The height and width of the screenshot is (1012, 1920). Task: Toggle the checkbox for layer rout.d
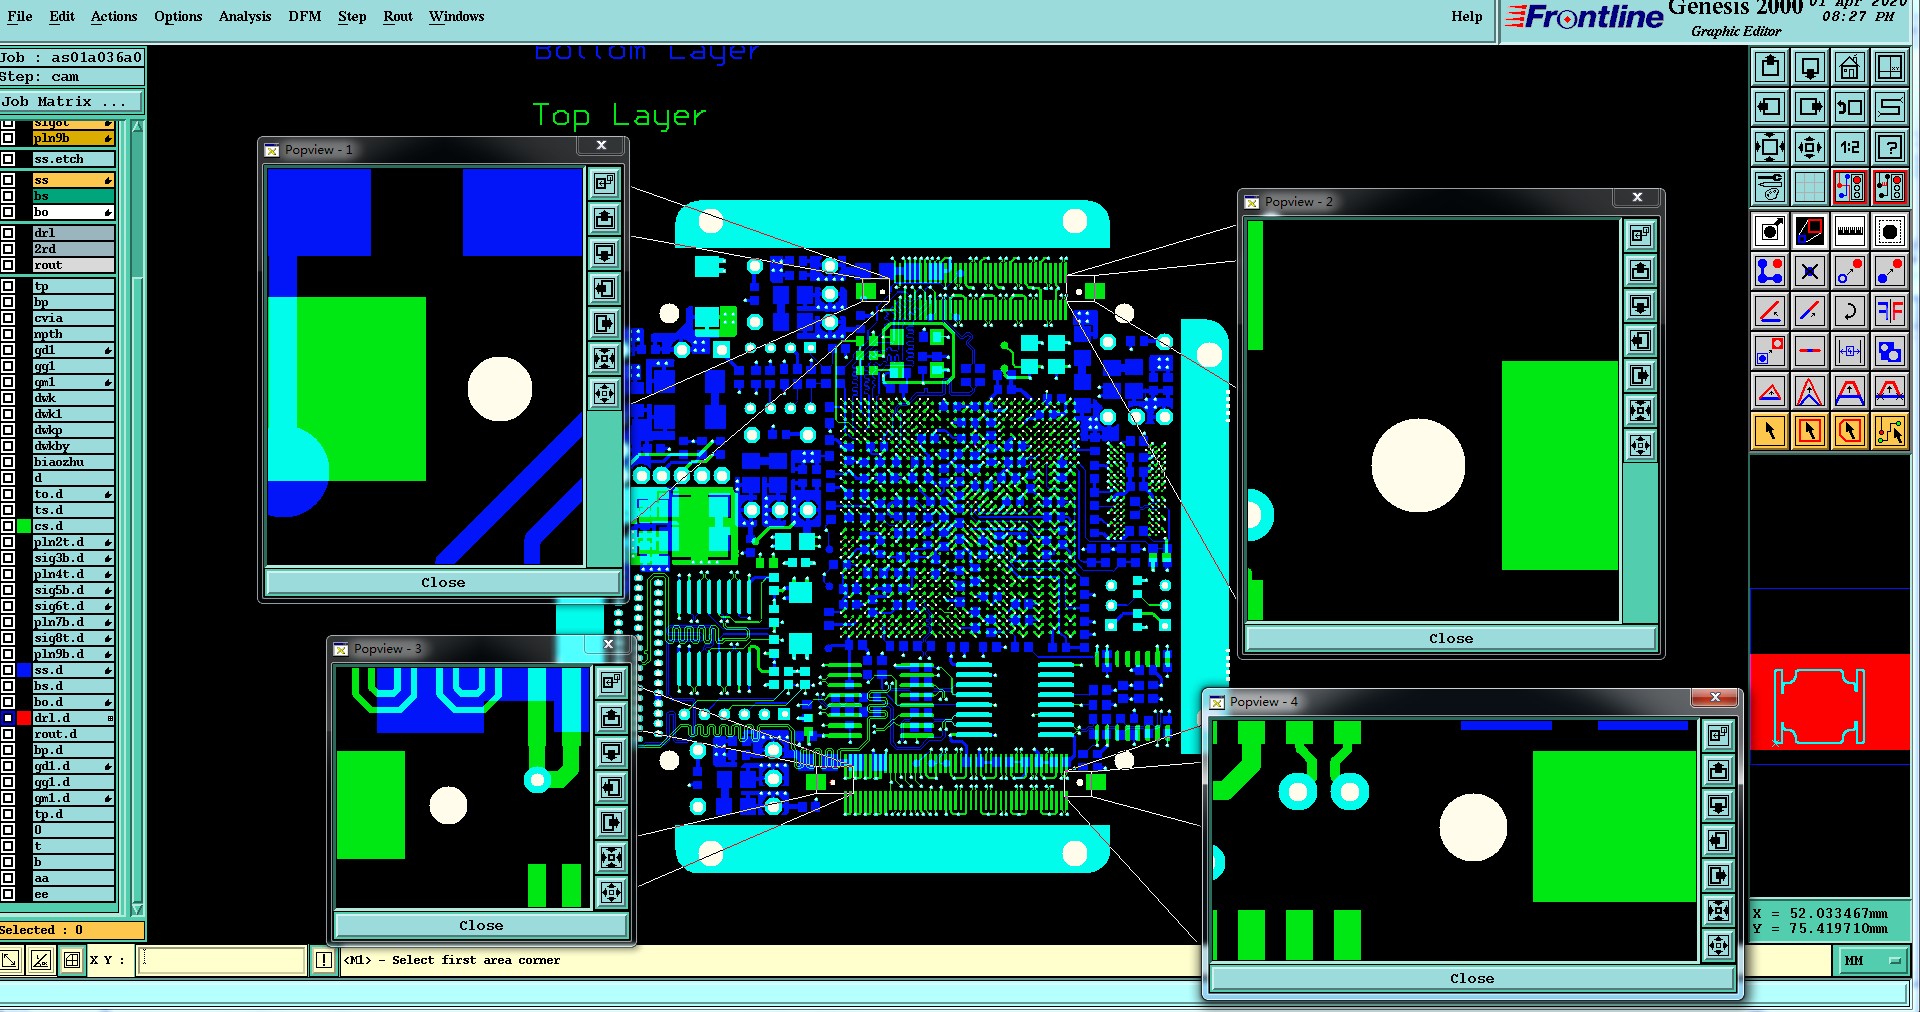point(8,734)
